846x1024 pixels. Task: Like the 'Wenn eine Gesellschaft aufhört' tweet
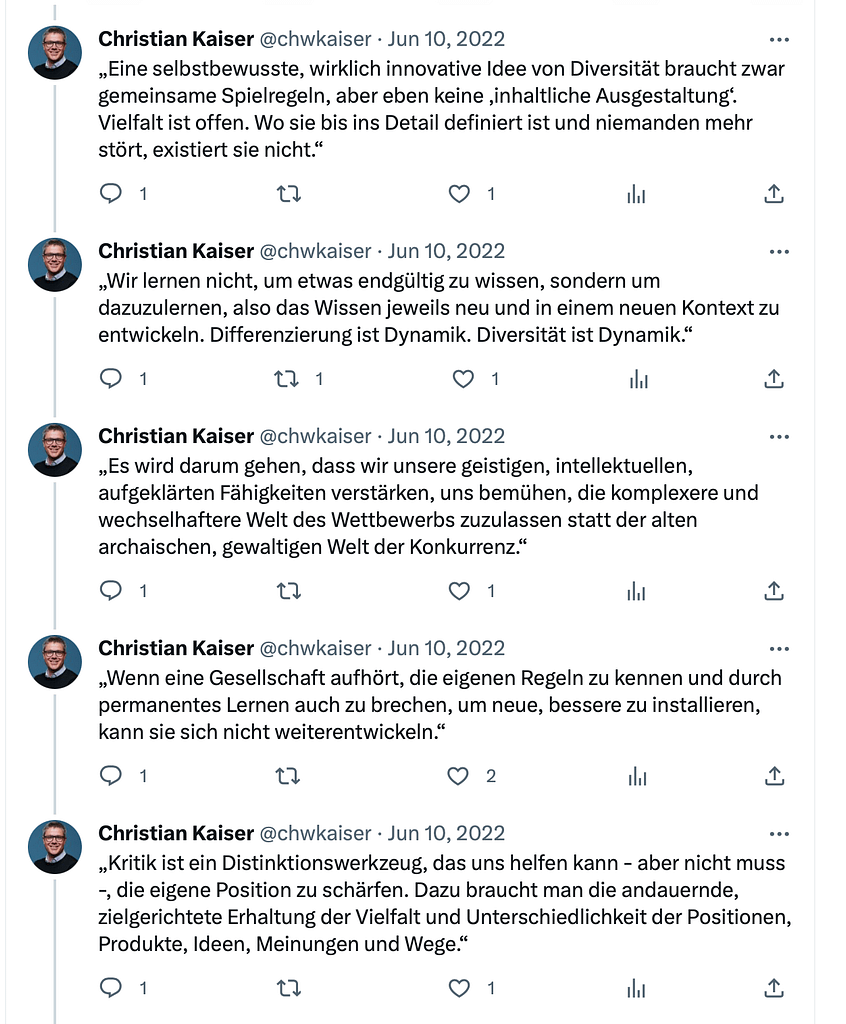point(459,776)
